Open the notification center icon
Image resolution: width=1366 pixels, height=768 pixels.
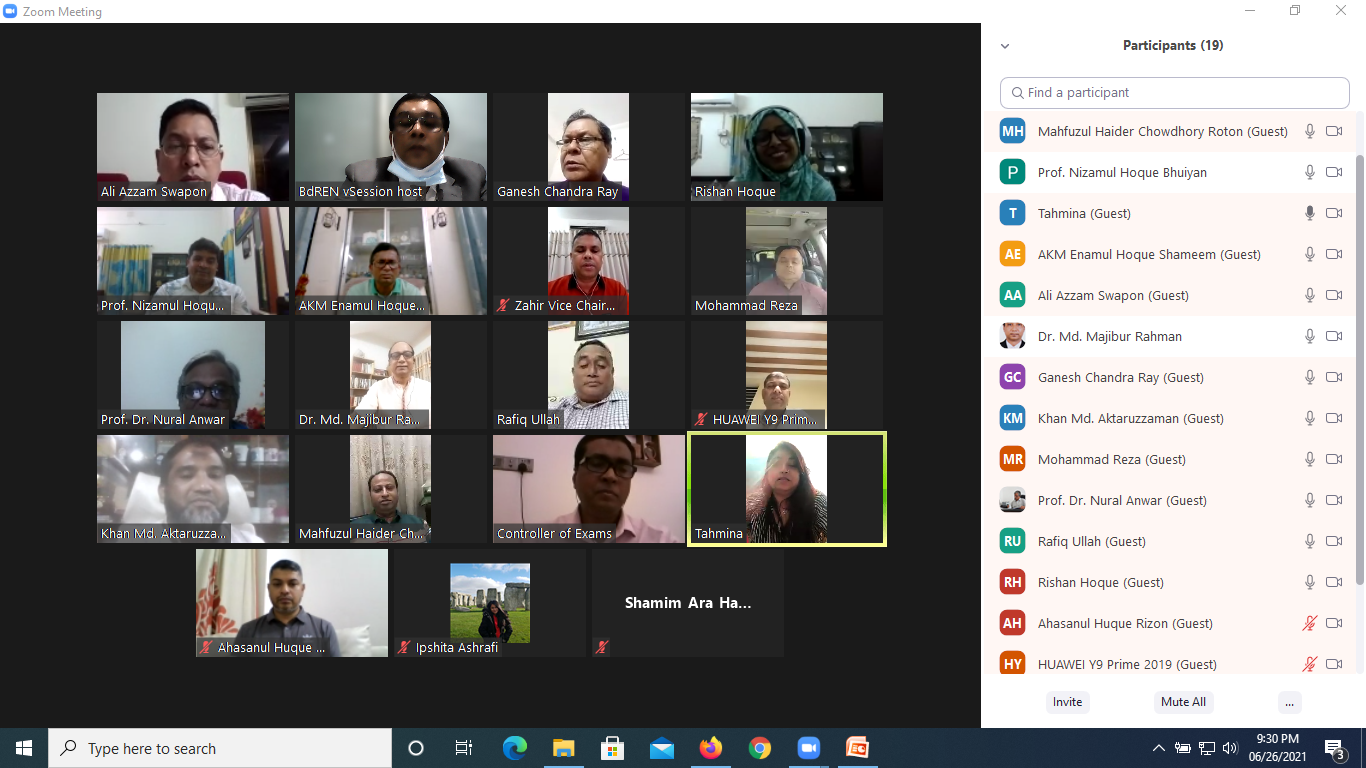[x=1334, y=748]
